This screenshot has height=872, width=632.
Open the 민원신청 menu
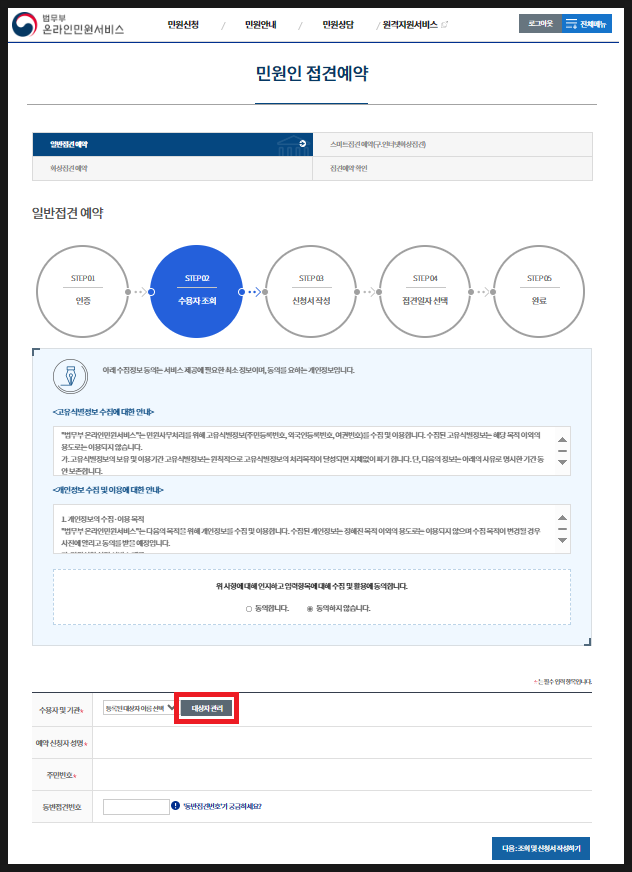[x=183, y=24]
